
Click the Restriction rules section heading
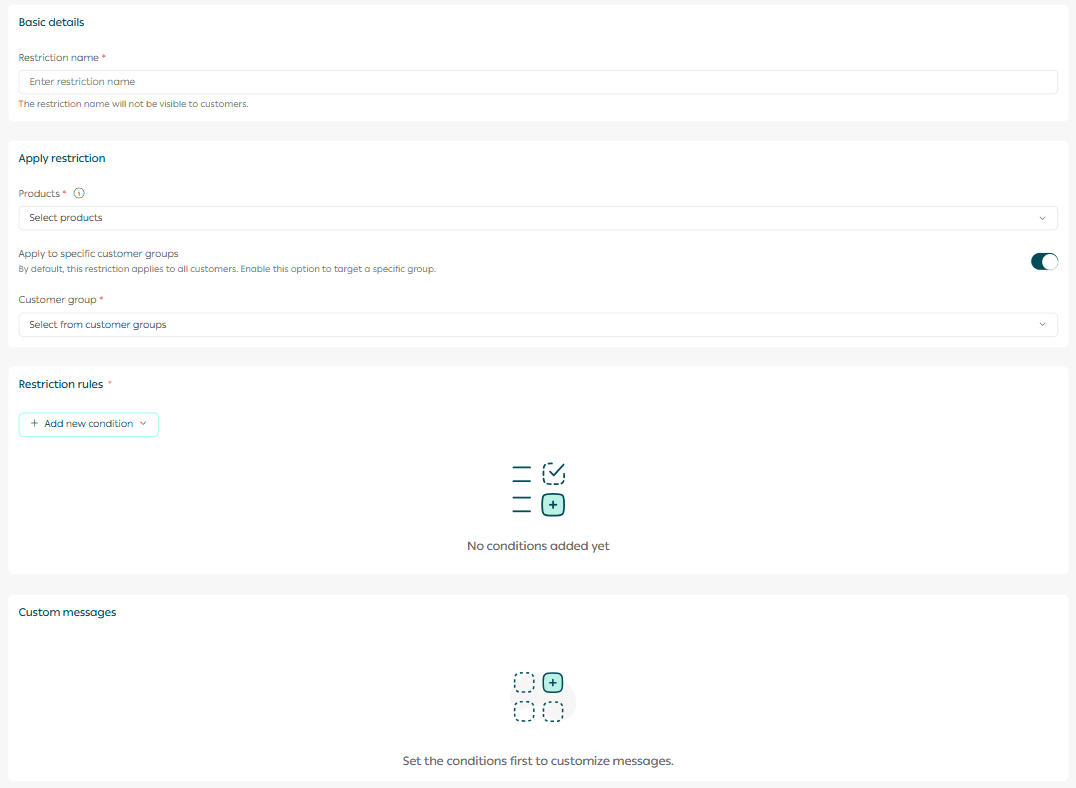tap(61, 384)
